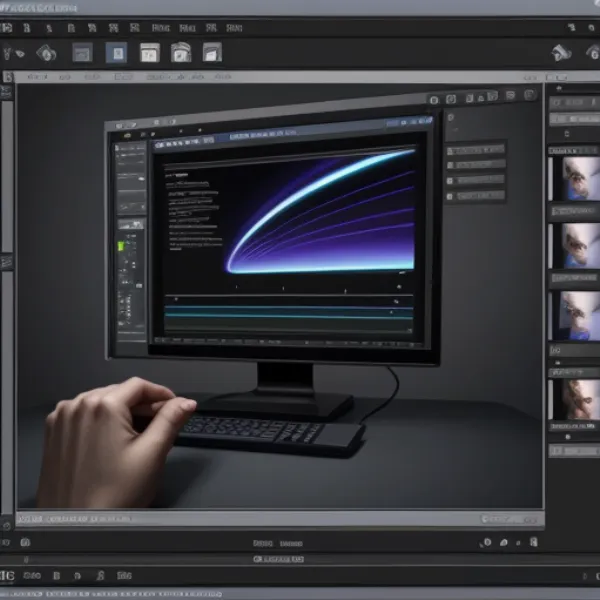Click the top gray bar in the right panel
The image size is (600, 600).
click(574, 103)
